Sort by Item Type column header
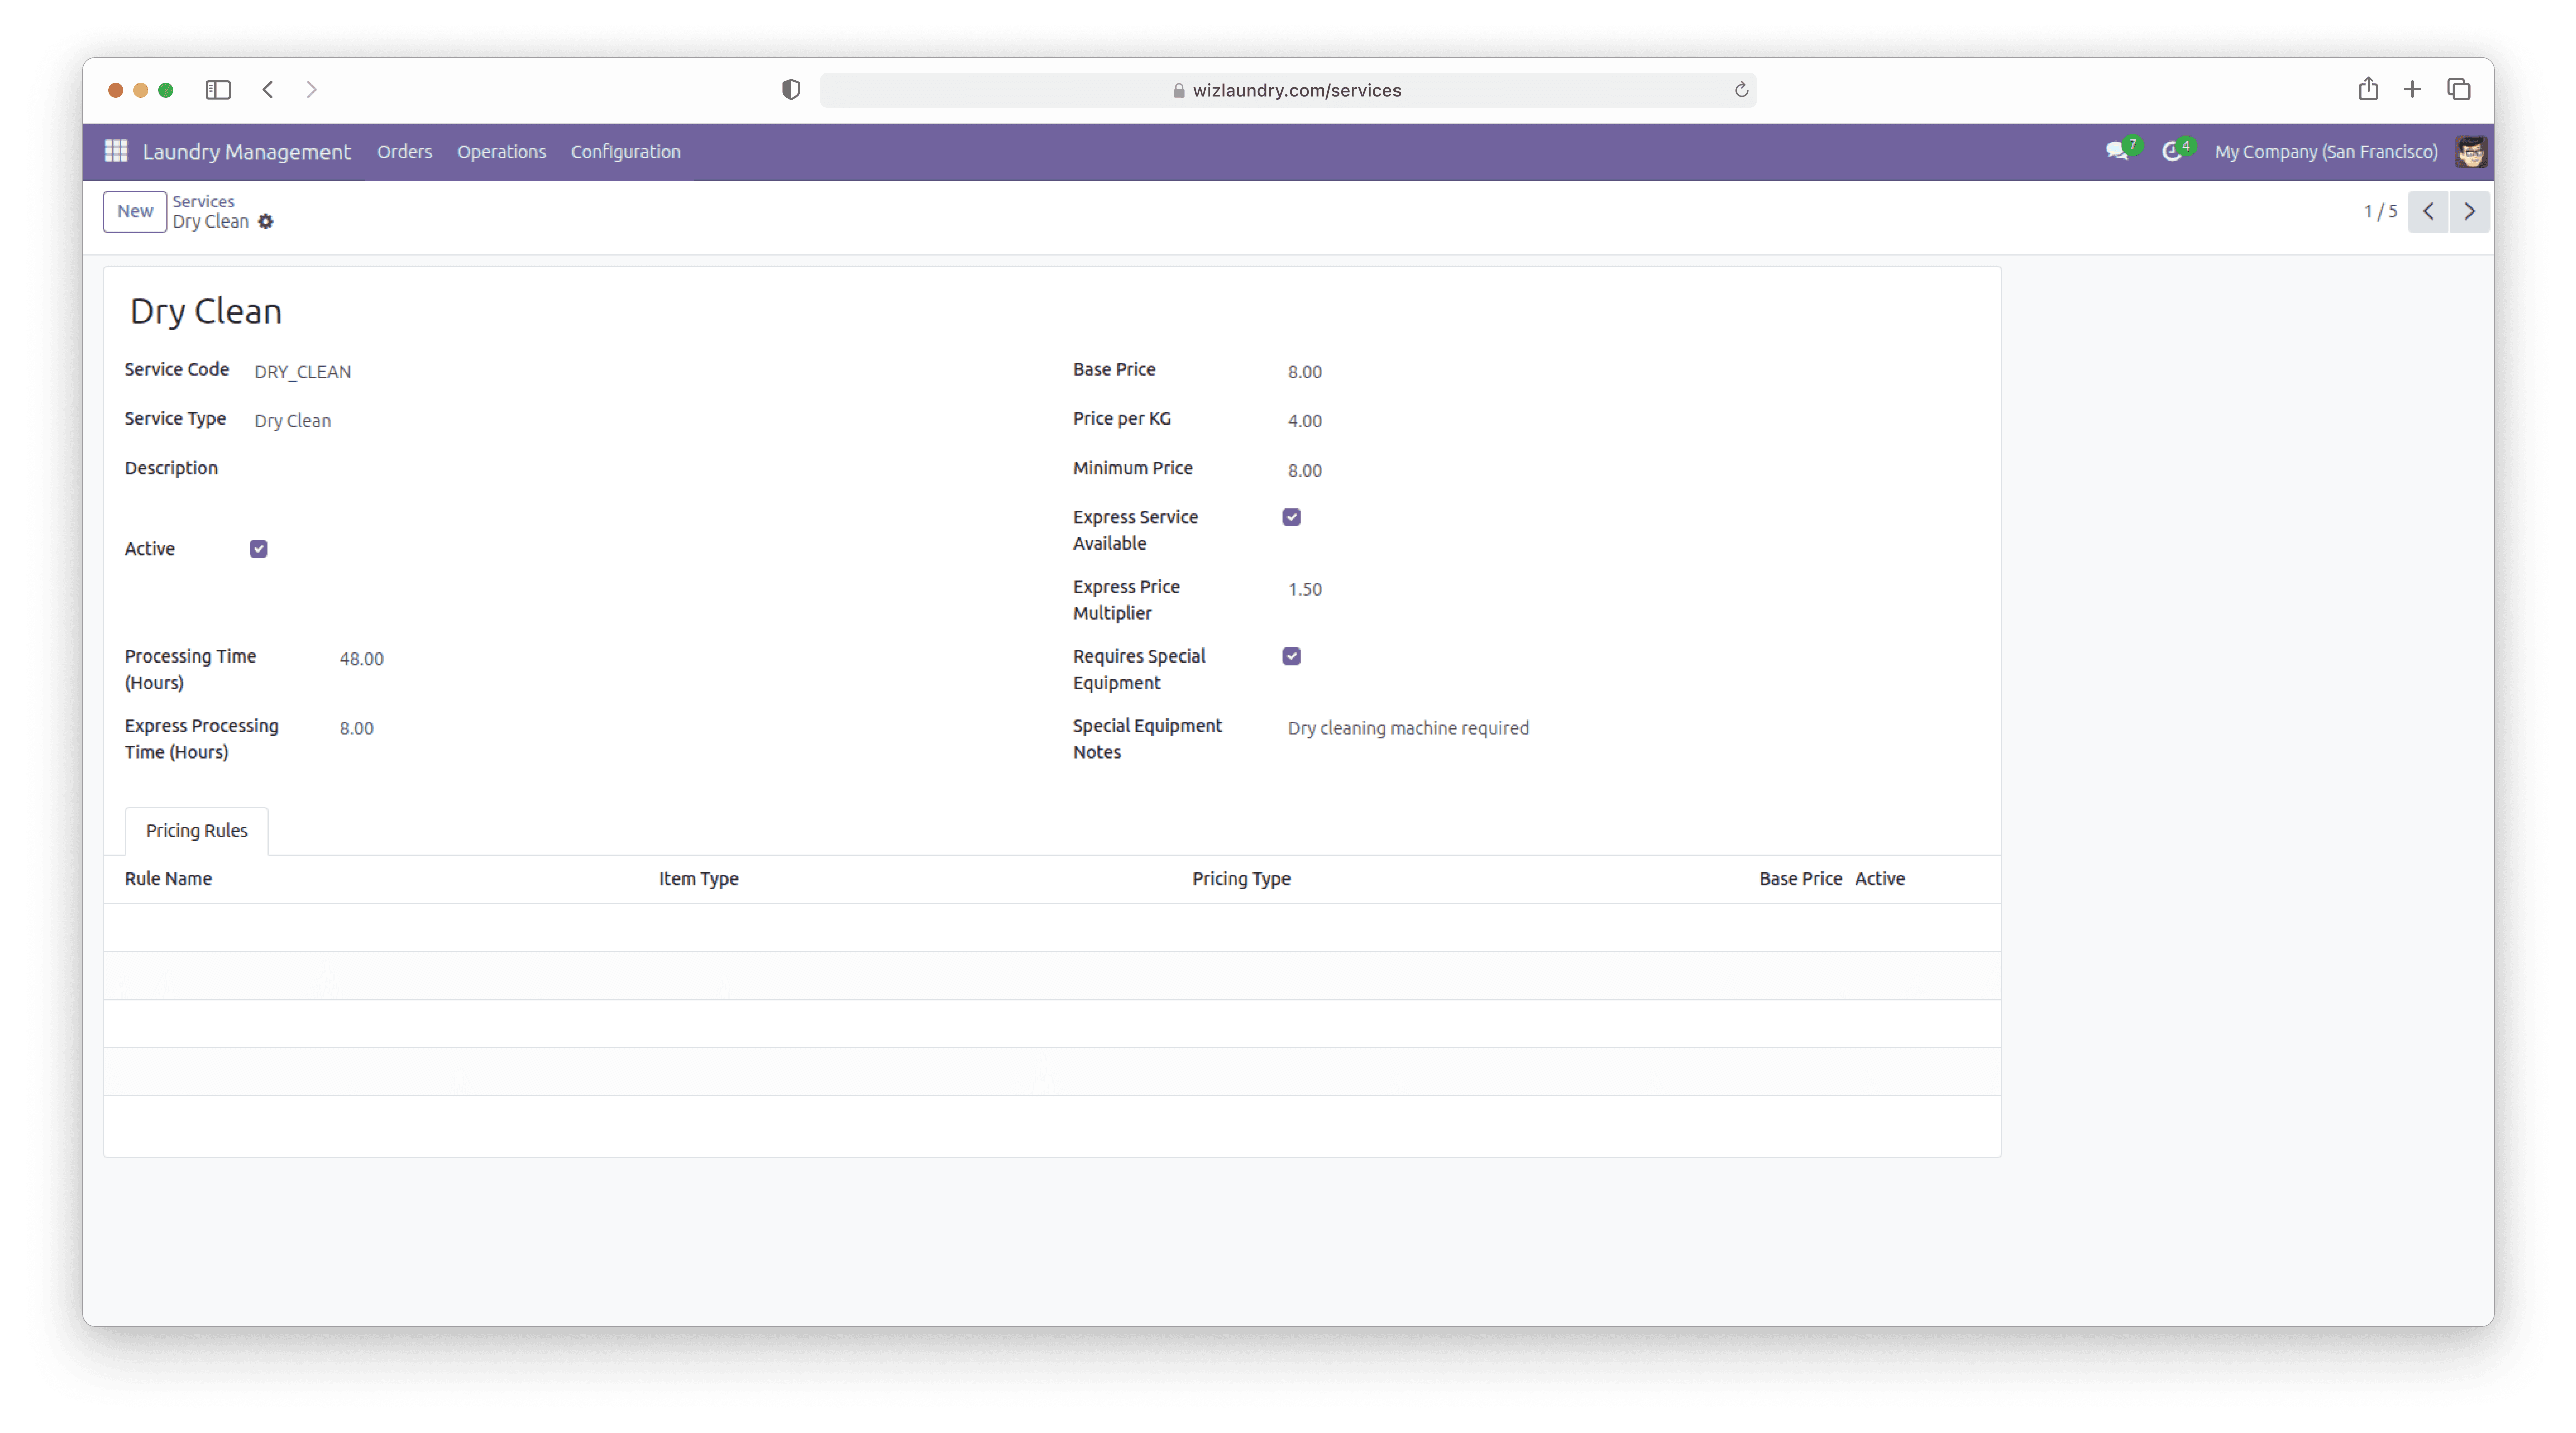2576x1433 pixels. 698,879
